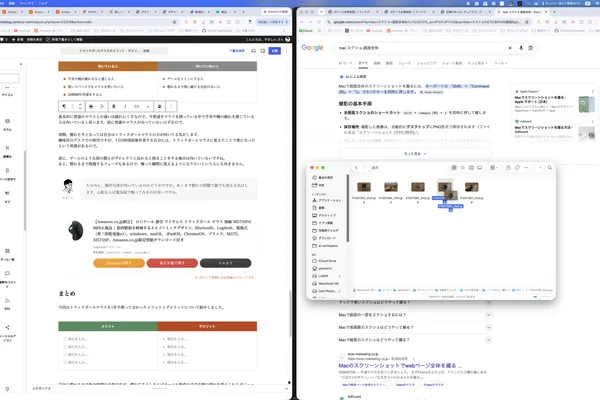Open Google Images tab

tap(377, 63)
